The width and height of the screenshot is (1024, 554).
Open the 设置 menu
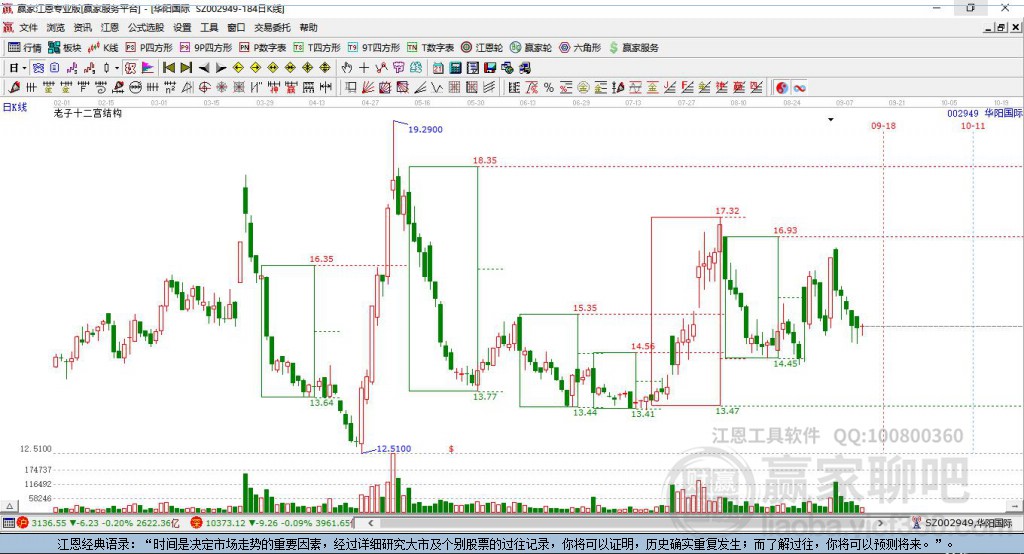pos(182,27)
